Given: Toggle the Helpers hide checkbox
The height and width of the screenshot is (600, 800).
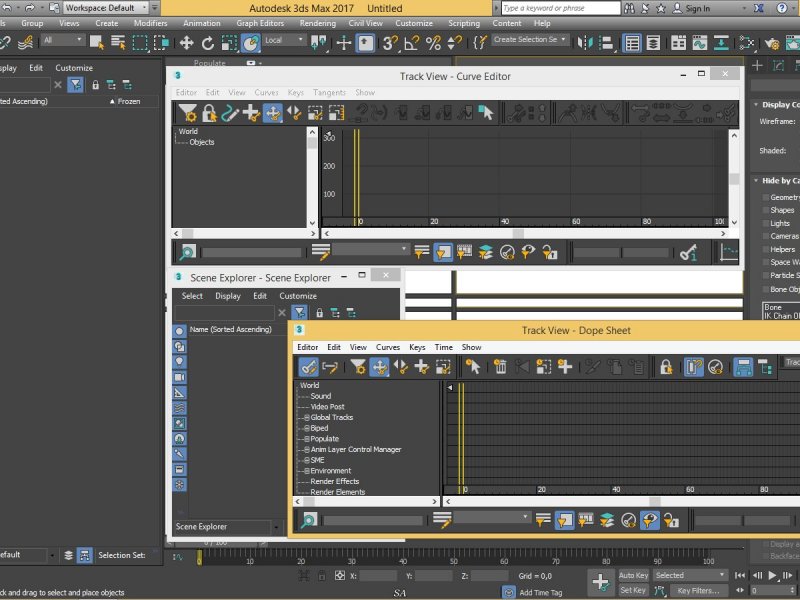Looking at the screenshot, I should (766, 249).
